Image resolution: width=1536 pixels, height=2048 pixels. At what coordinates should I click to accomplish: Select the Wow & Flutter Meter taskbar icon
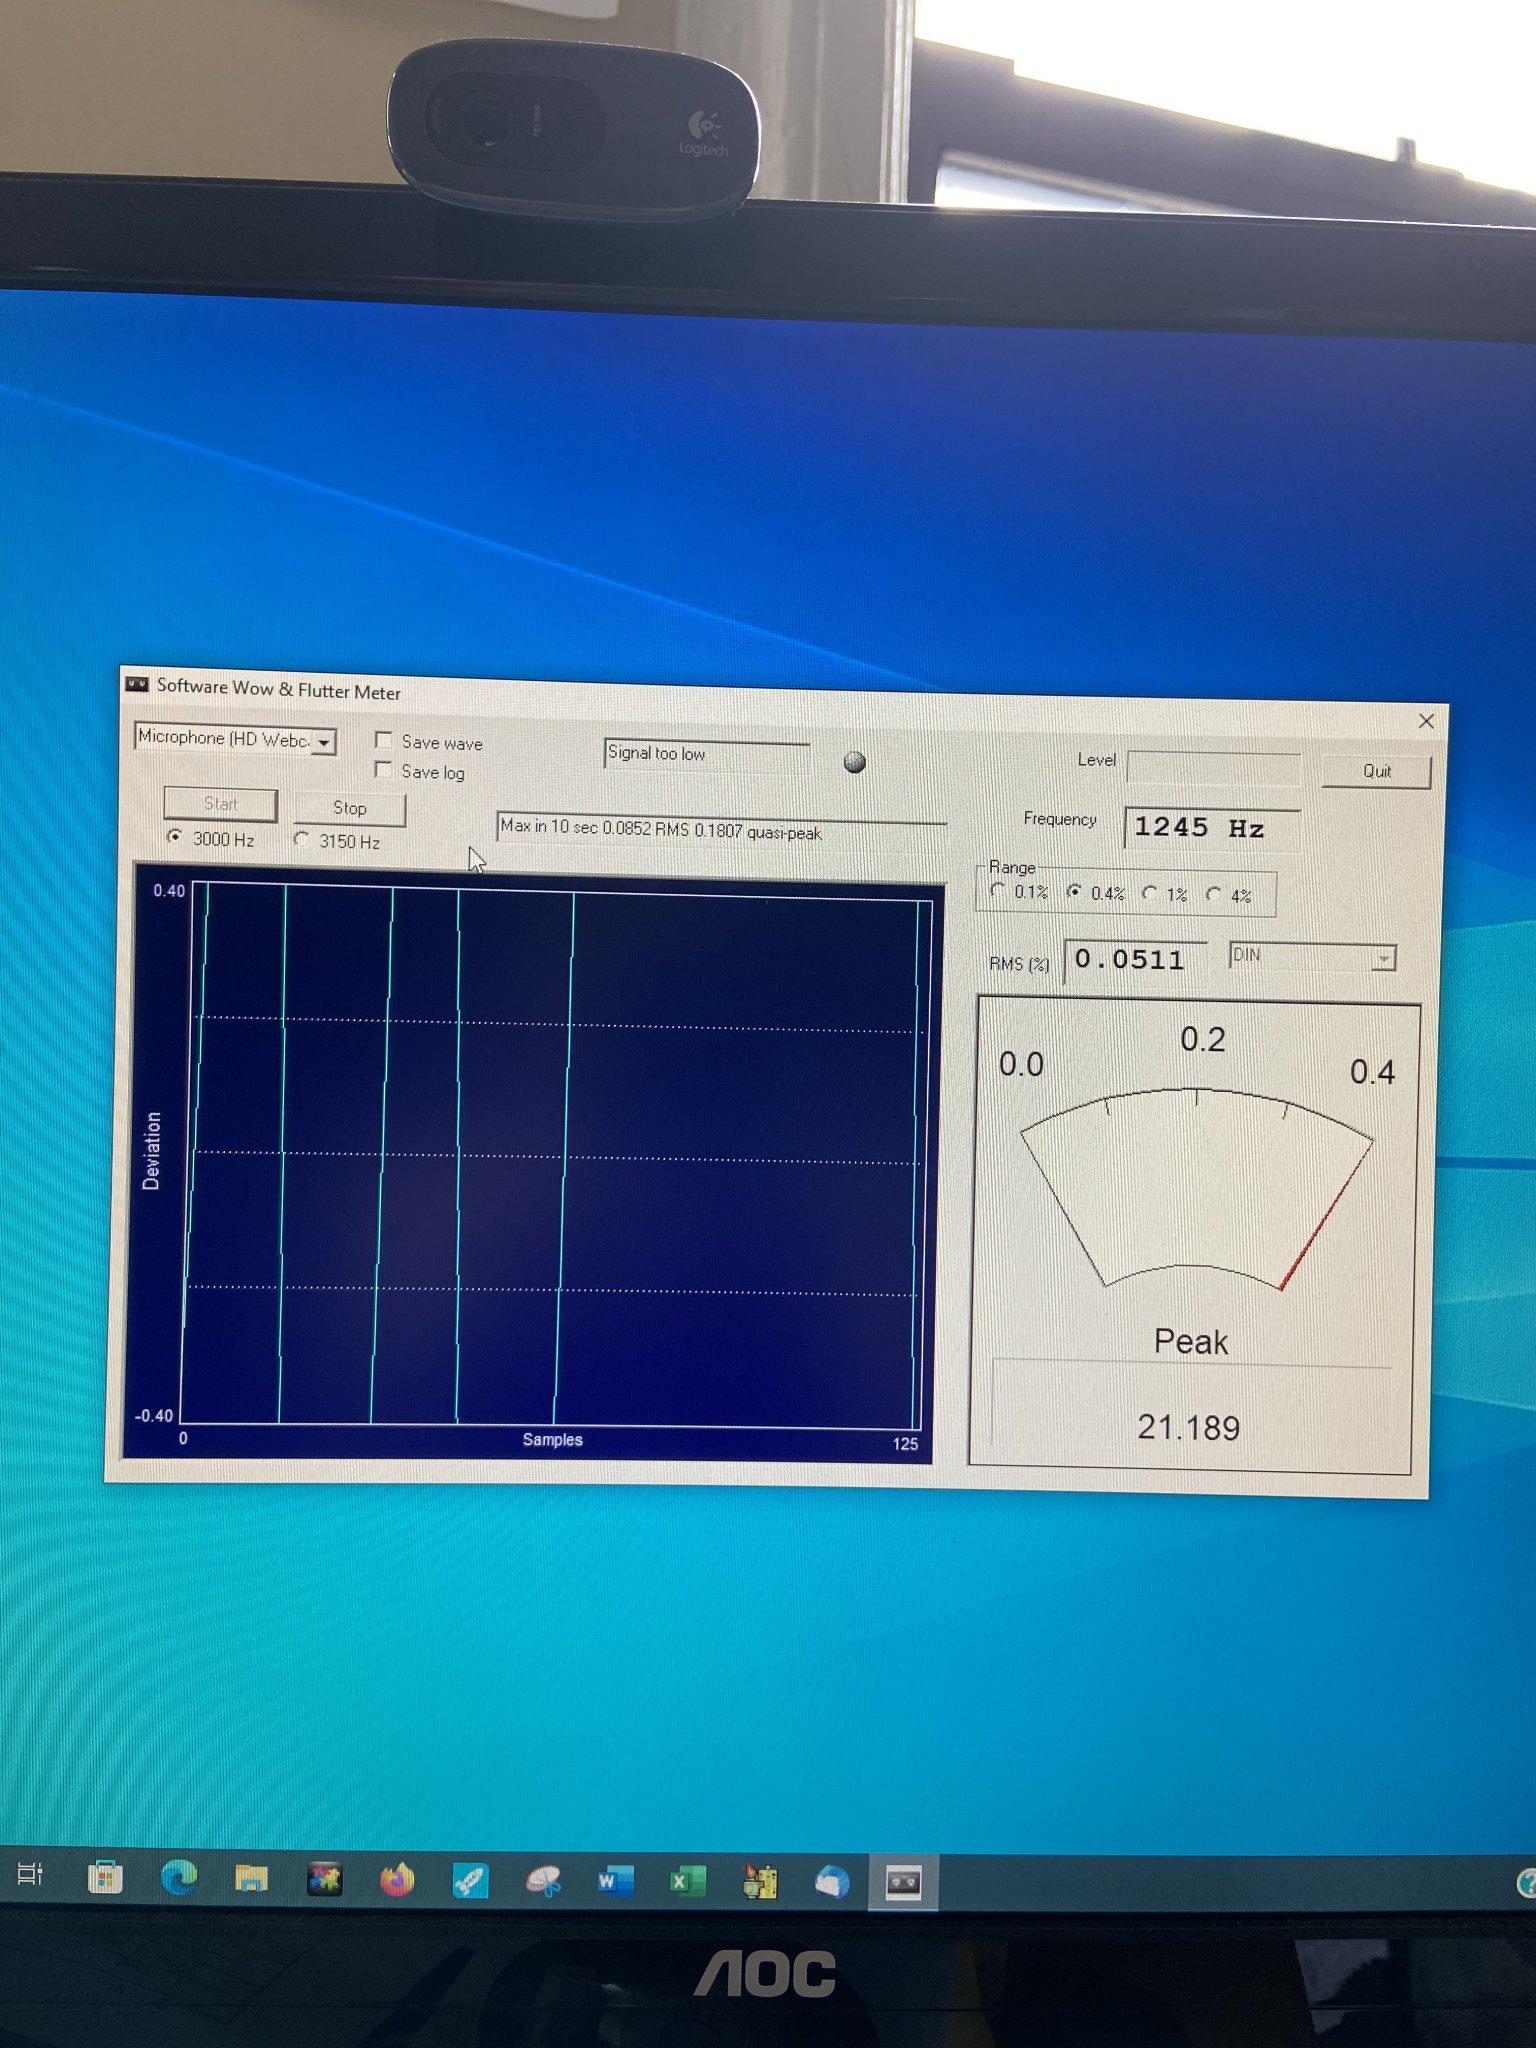pos(903,1883)
